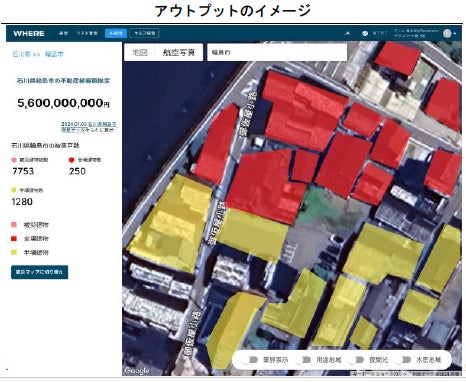This screenshot has height=382, width=466.
Task: Switch to the 航空写真 aerial photo tab
Action: [x=179, y=52]
